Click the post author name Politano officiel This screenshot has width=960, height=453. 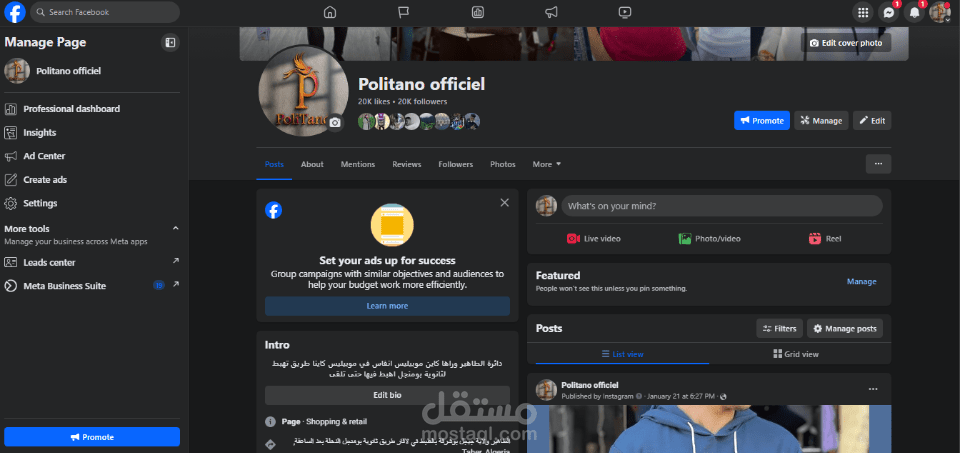[x=590, y=385]
